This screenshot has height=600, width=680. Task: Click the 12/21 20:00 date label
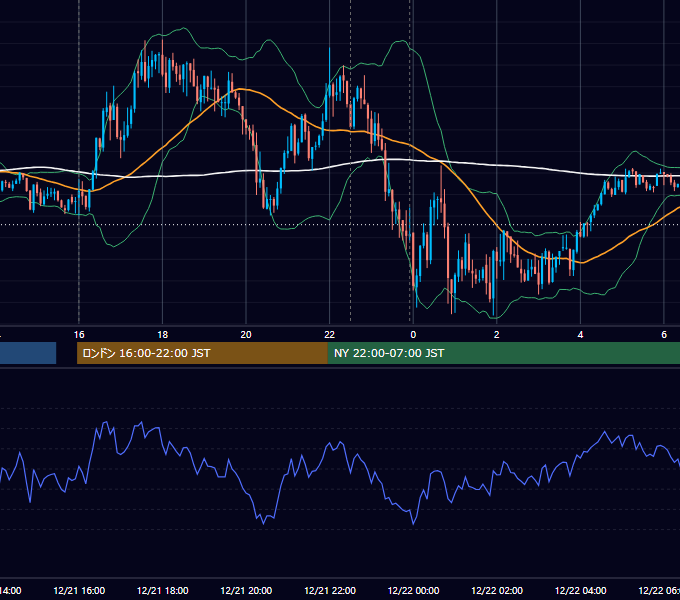[x=246, y=590]
